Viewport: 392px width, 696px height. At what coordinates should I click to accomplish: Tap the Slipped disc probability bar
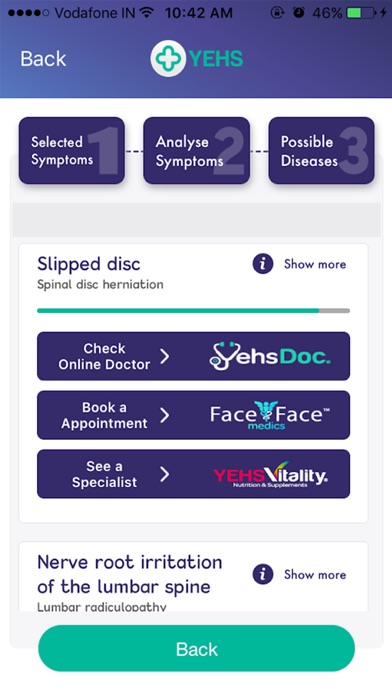pos(194,311)
